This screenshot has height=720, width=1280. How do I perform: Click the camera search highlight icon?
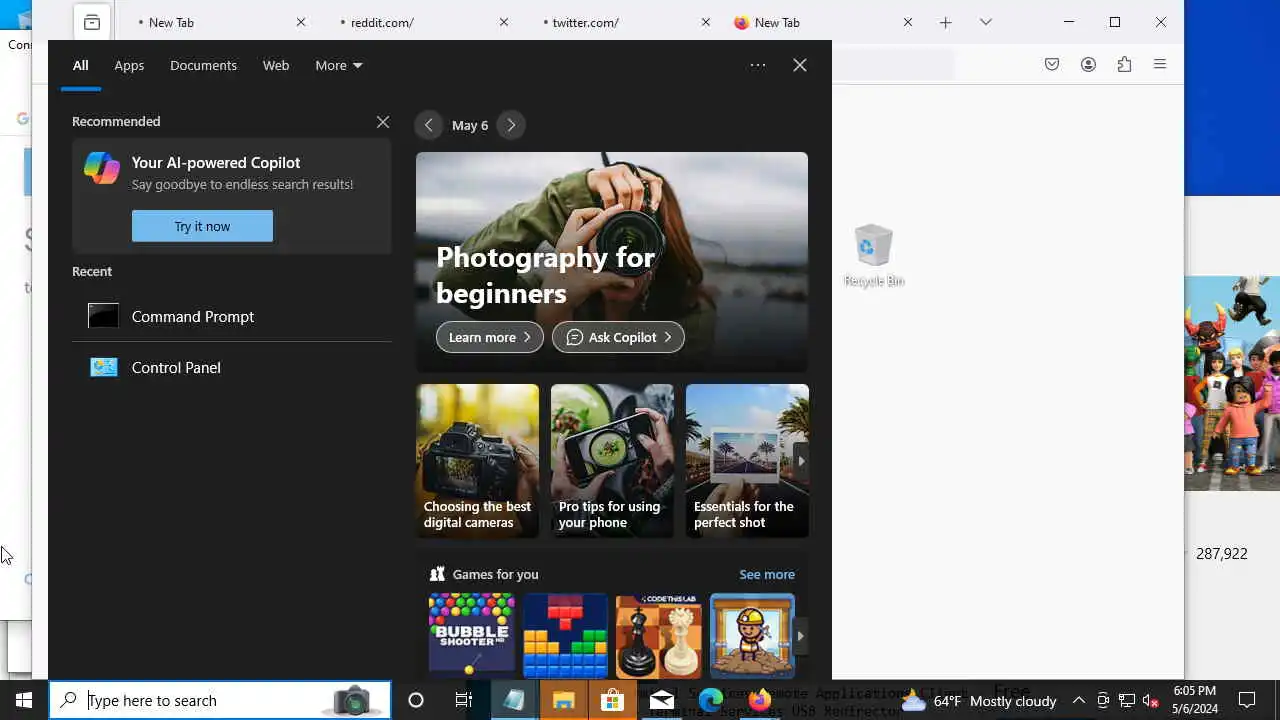coord(351,700)
